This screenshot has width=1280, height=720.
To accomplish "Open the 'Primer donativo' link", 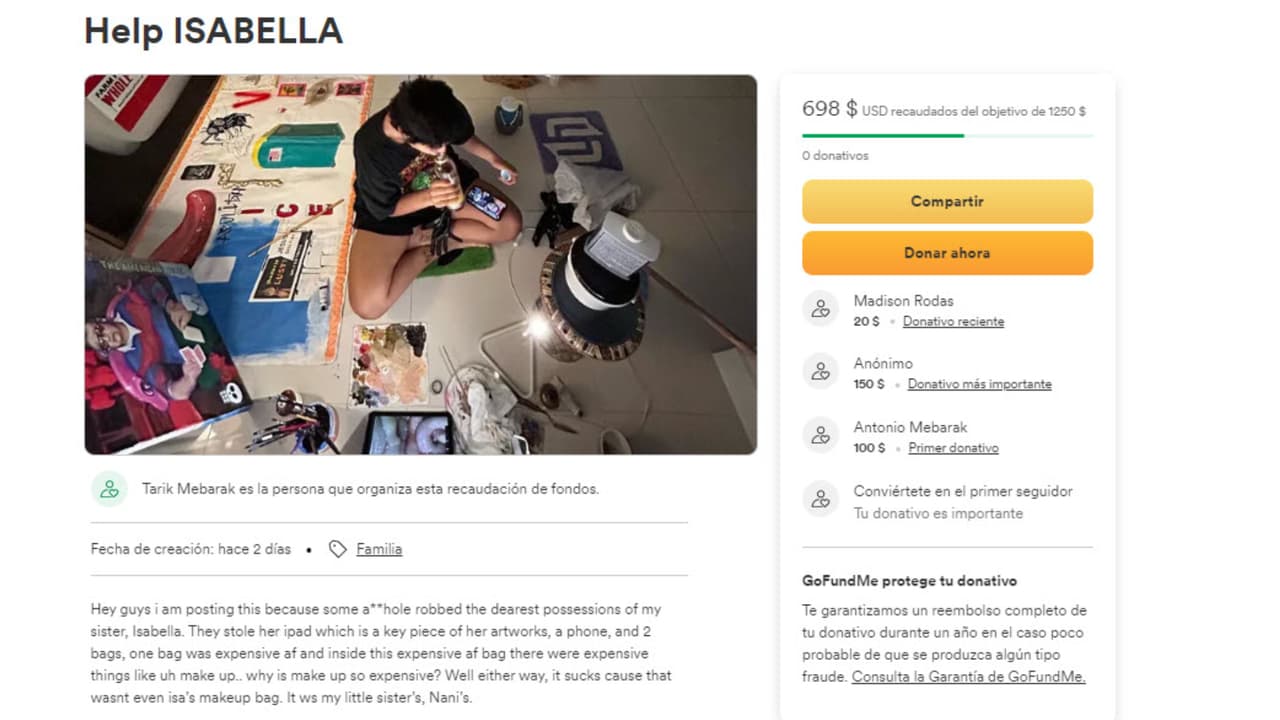I will (954, 447).
